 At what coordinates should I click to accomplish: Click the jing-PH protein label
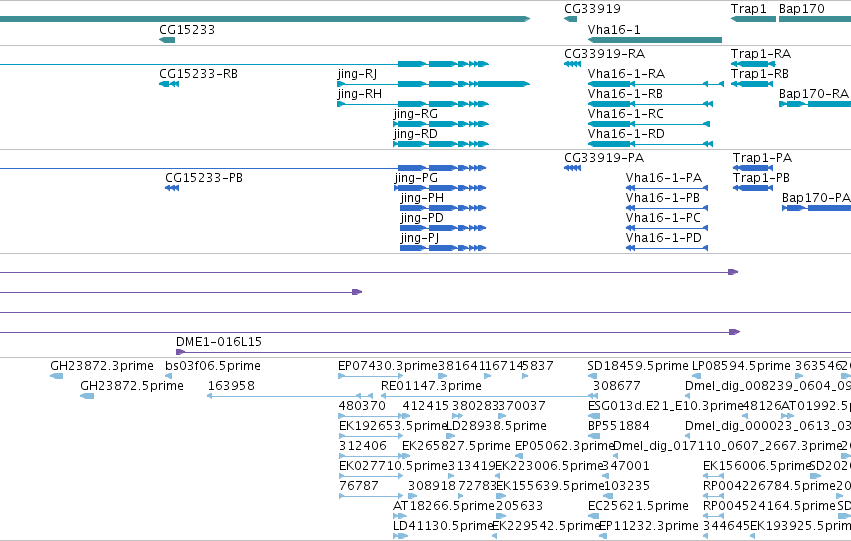[x=422, y=198]
